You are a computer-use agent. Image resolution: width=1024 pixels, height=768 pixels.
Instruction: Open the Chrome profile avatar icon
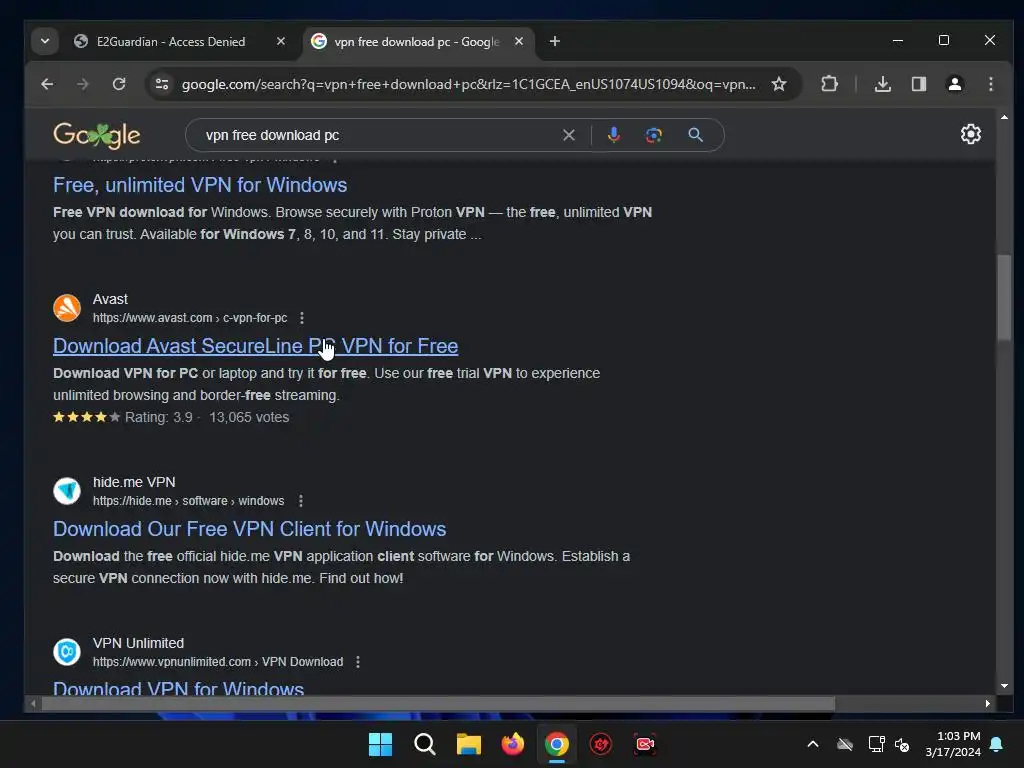pyautogui.click(x=954, y=84)
